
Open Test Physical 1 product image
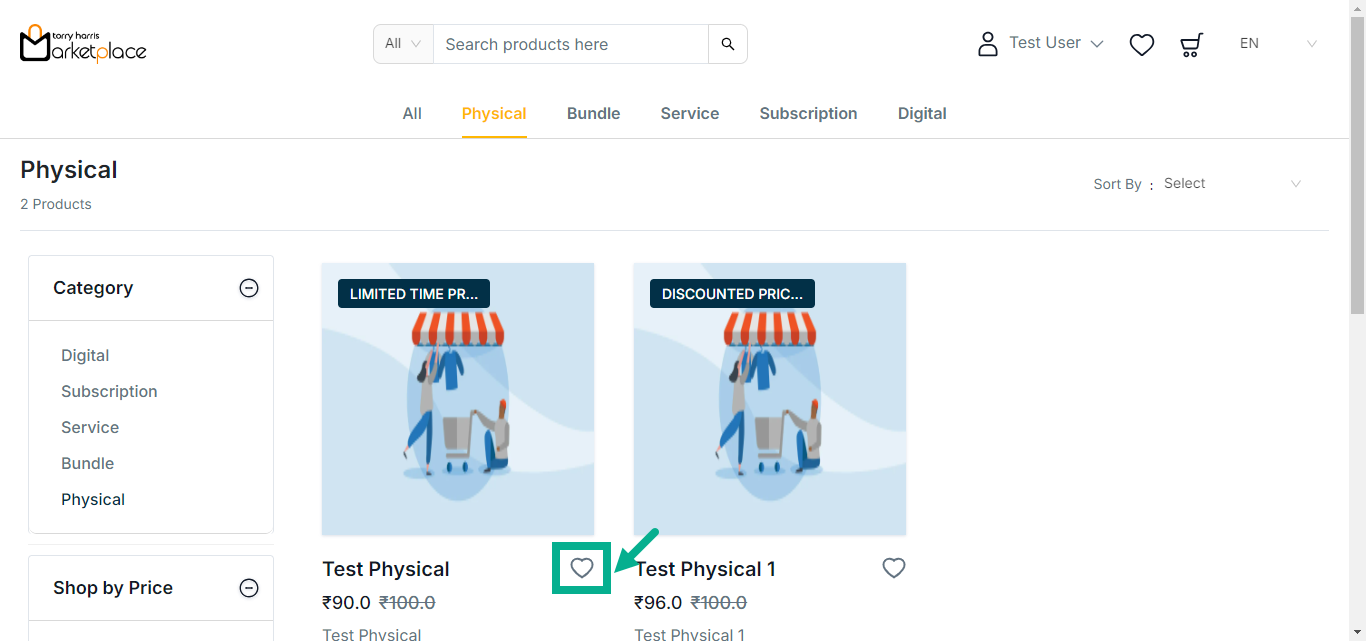(770, 399)
